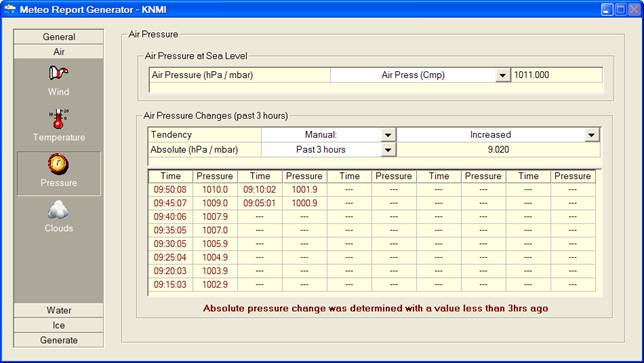Select the Pressure gauge icon

58,164
